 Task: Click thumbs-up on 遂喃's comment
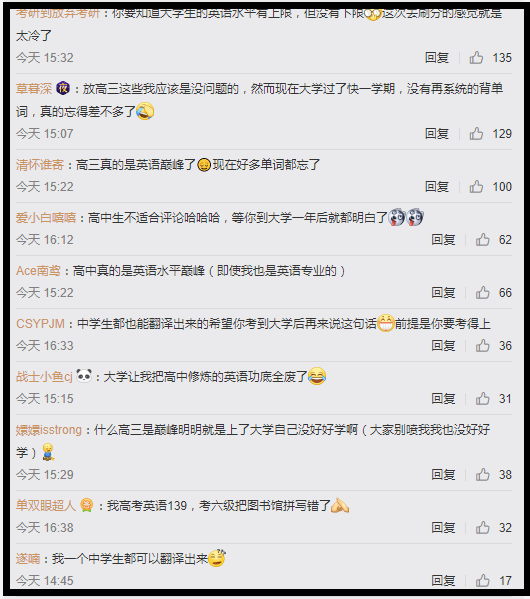coord(483,581)
